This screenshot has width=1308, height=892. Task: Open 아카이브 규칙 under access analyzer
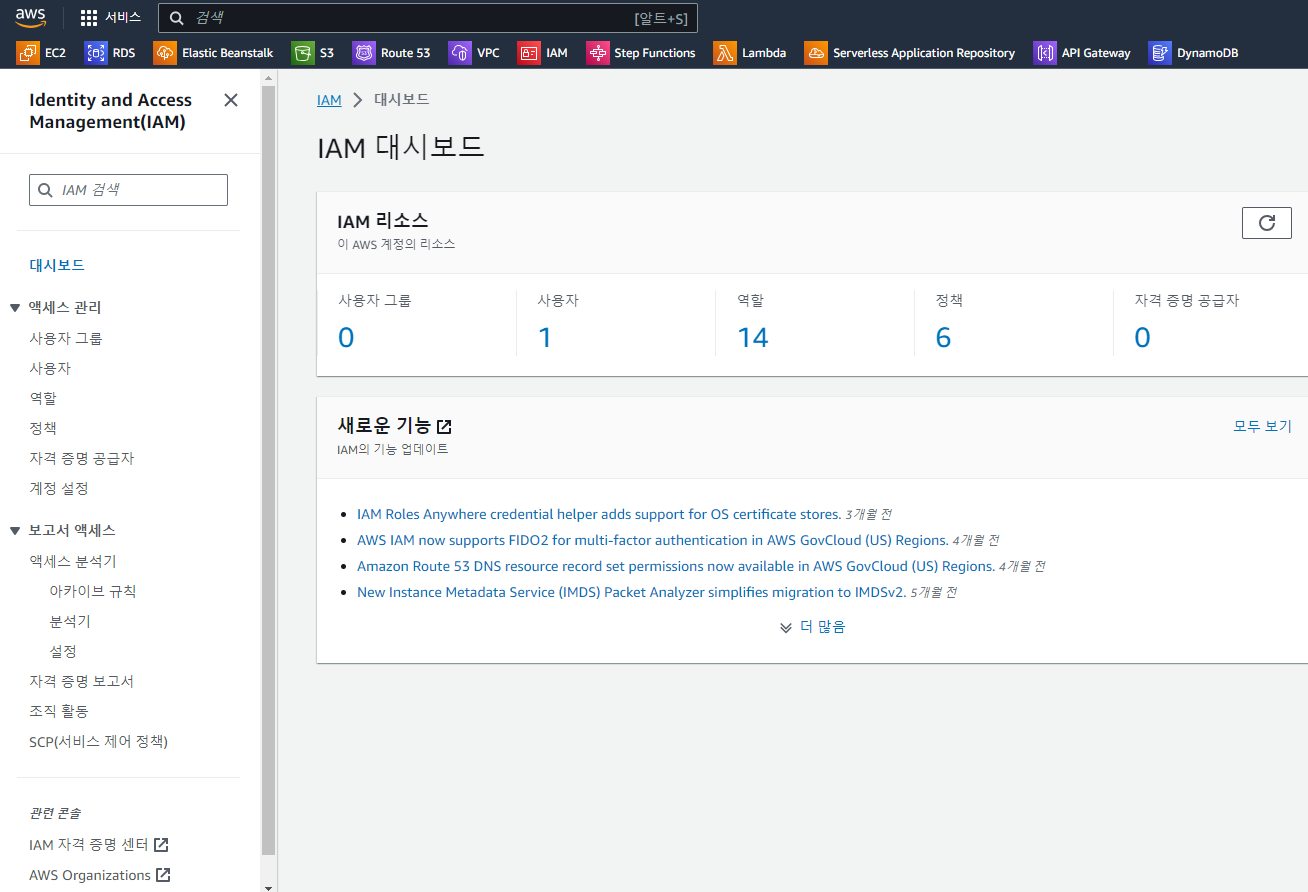(x=93, y=591)
